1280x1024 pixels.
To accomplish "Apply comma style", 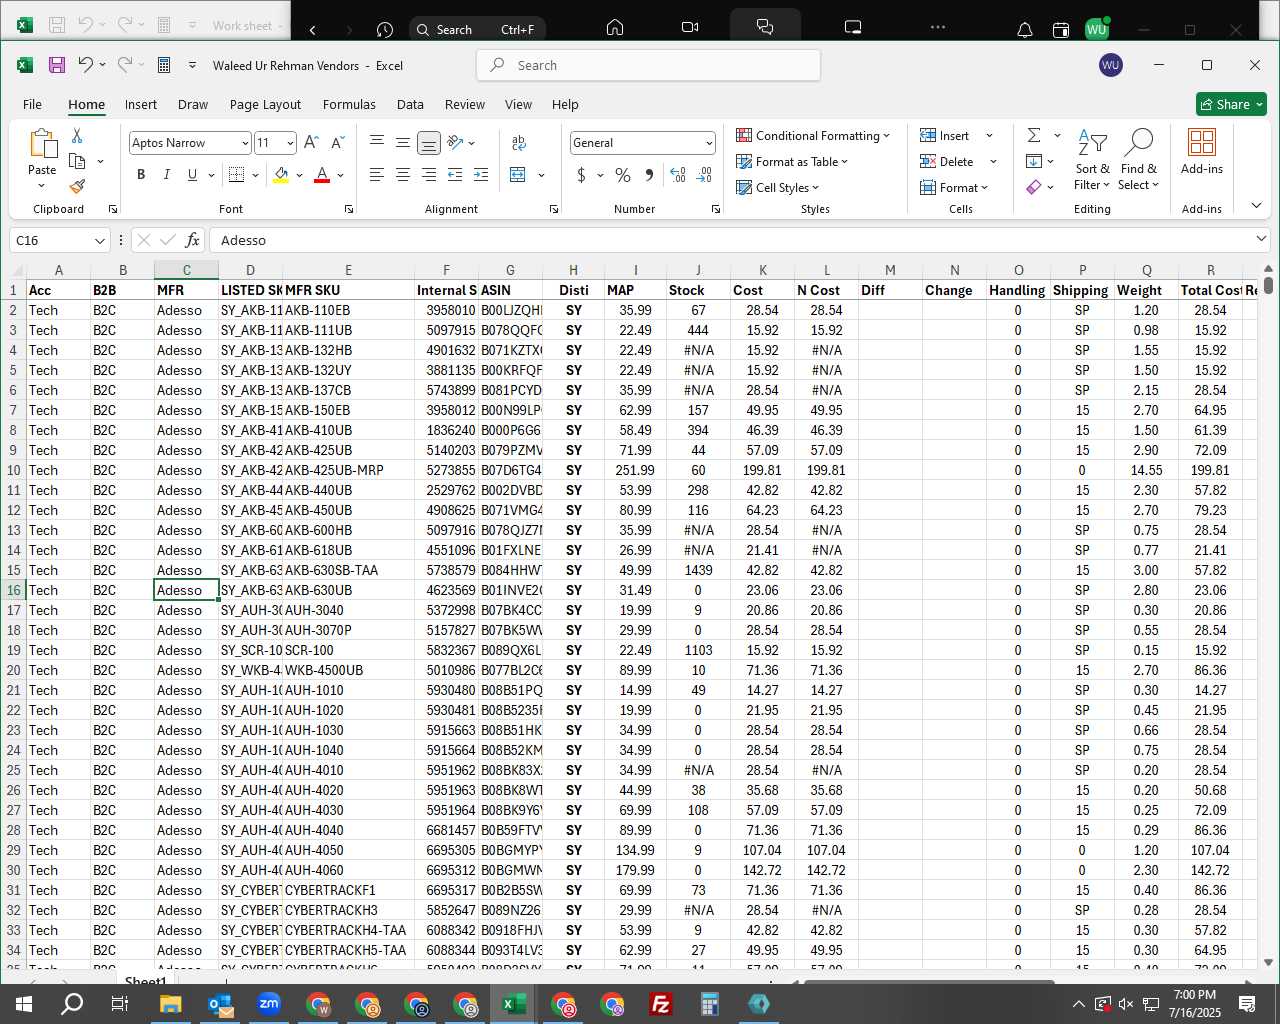I will click(649, 175).
